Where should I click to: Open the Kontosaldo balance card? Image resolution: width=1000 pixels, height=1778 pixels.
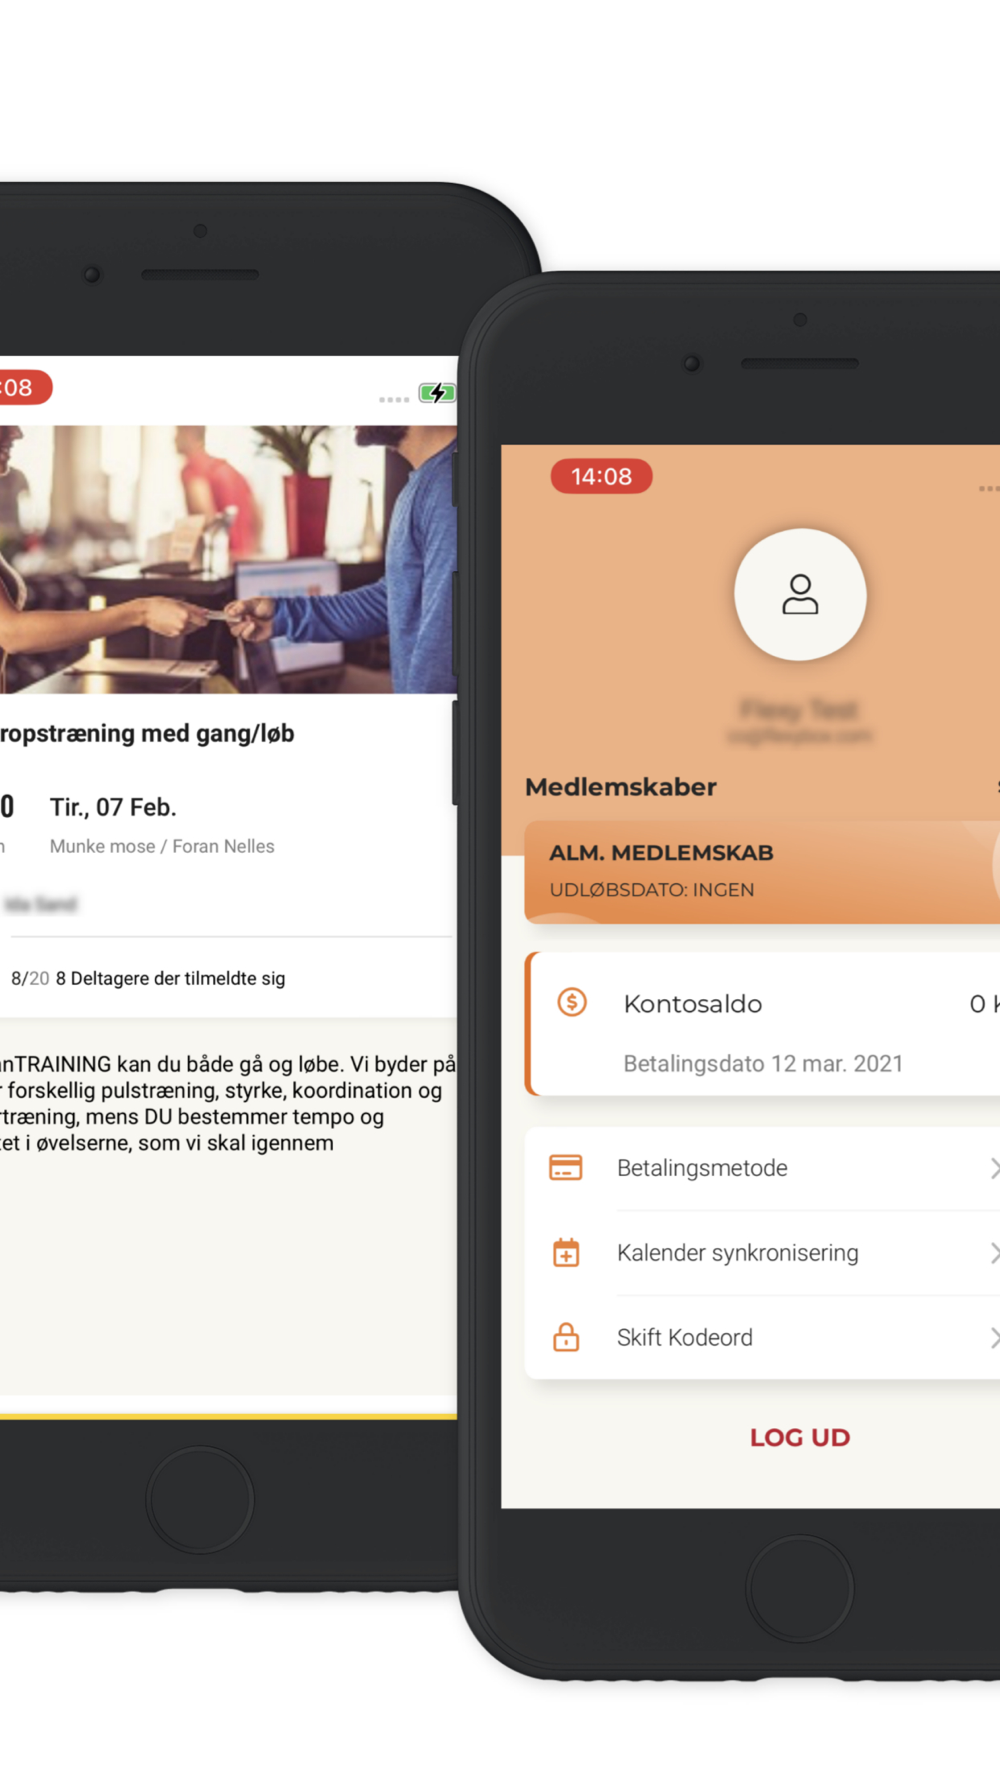763,1024
